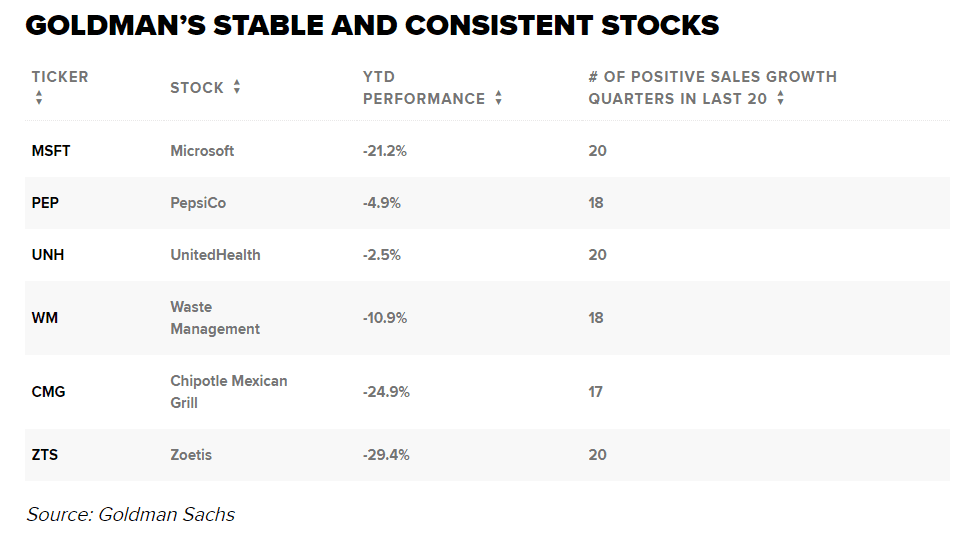Click the positive sales growth quarters header

[712, 87]
